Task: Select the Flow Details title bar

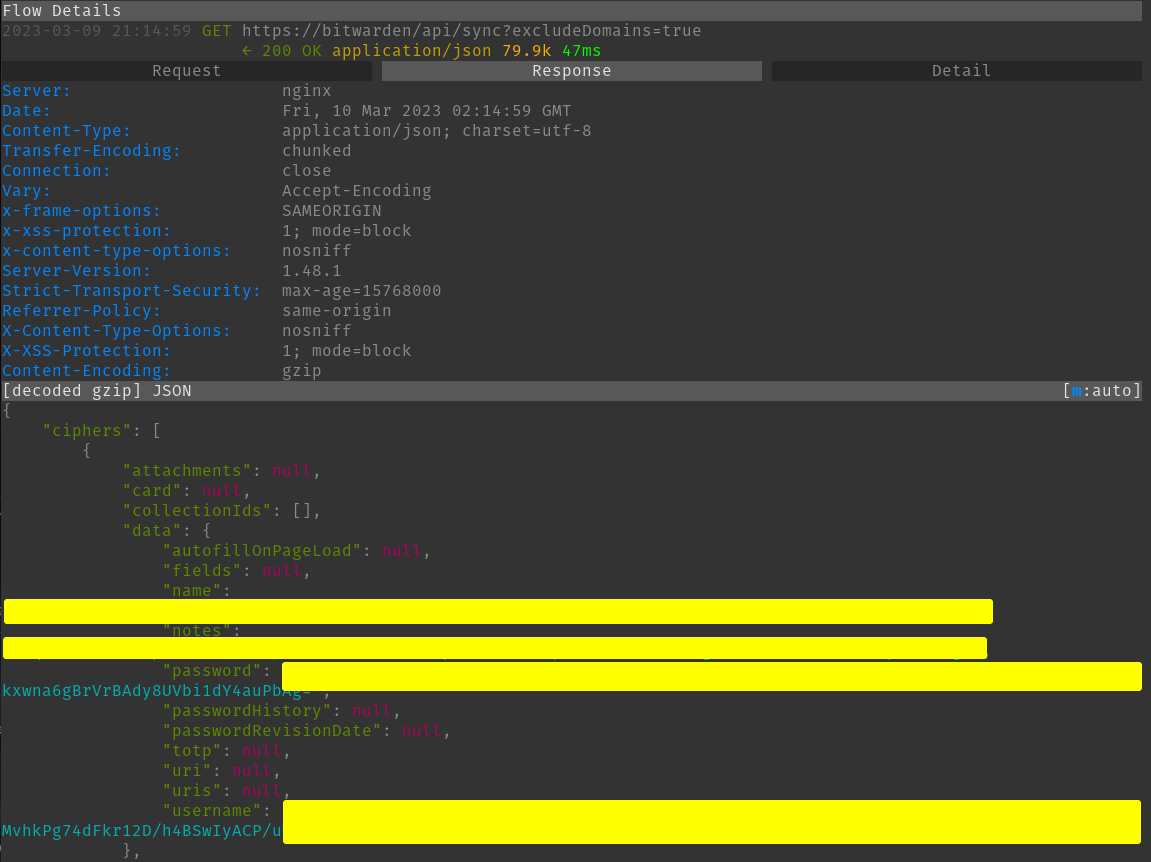Action: pos(62,11)
